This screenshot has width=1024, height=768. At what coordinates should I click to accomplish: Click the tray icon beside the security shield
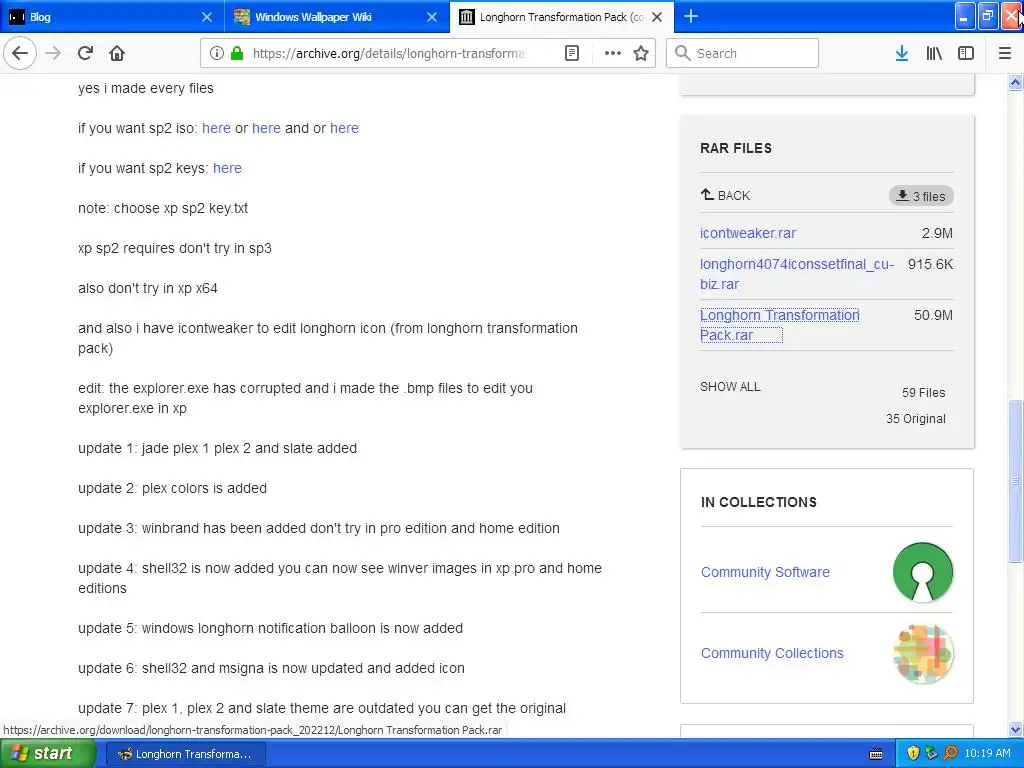point(931,754)
